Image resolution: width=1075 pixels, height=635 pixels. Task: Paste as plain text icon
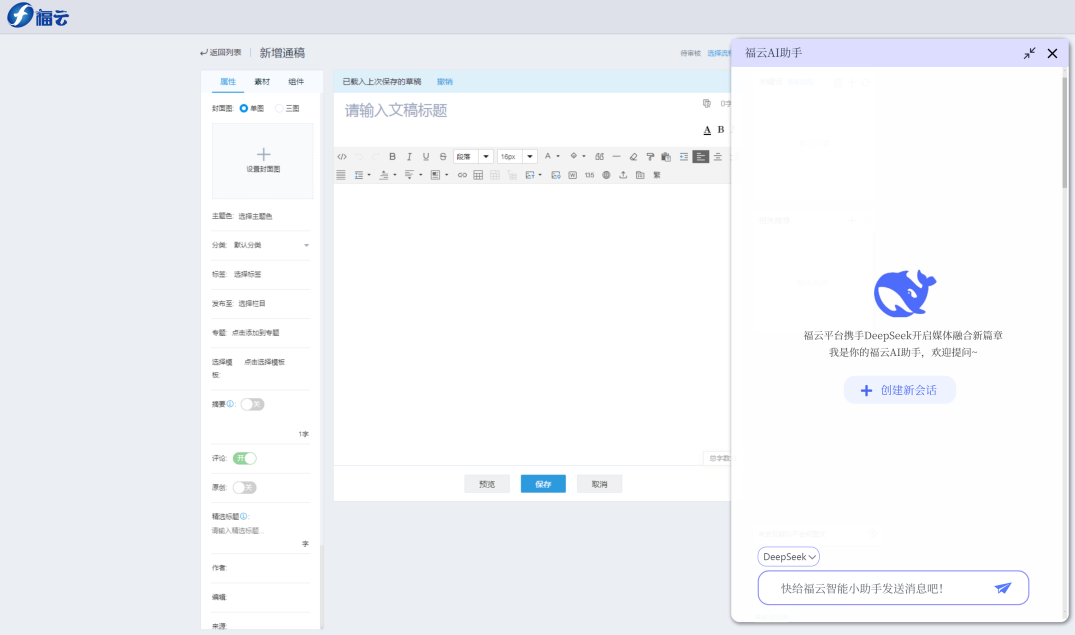click(666, 157)
